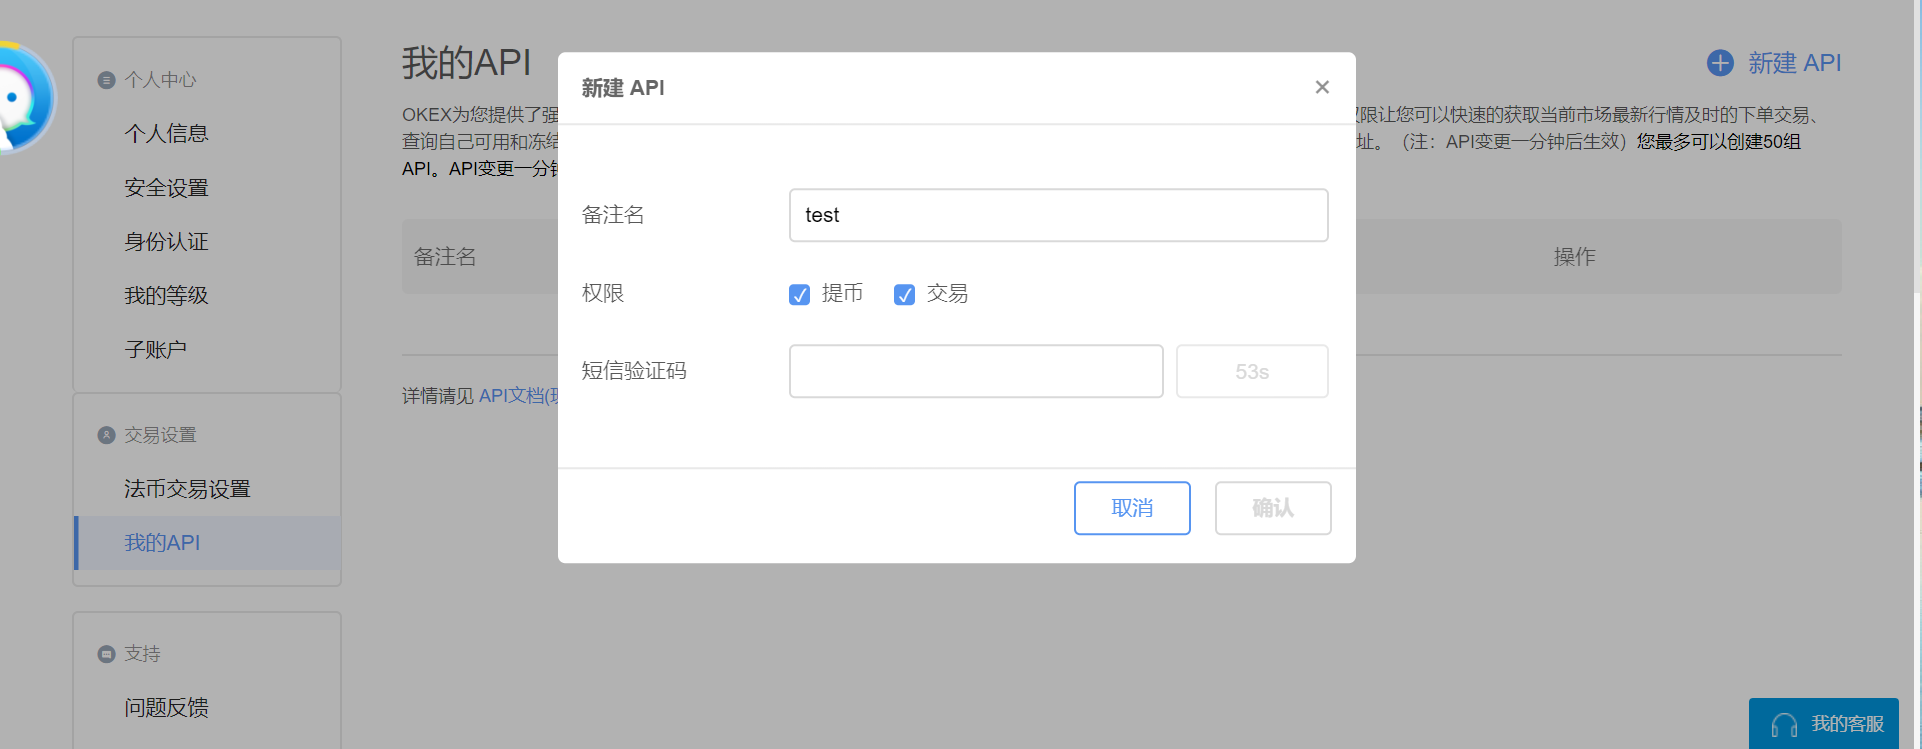Cancel with the 取消 button
Screen dimensions: 1922x749
point(1132,508)
